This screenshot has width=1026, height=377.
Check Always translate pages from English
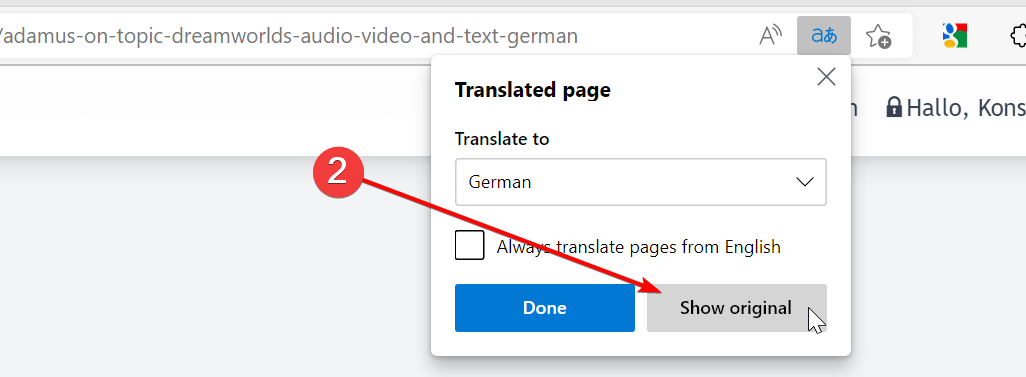[469, 245]
